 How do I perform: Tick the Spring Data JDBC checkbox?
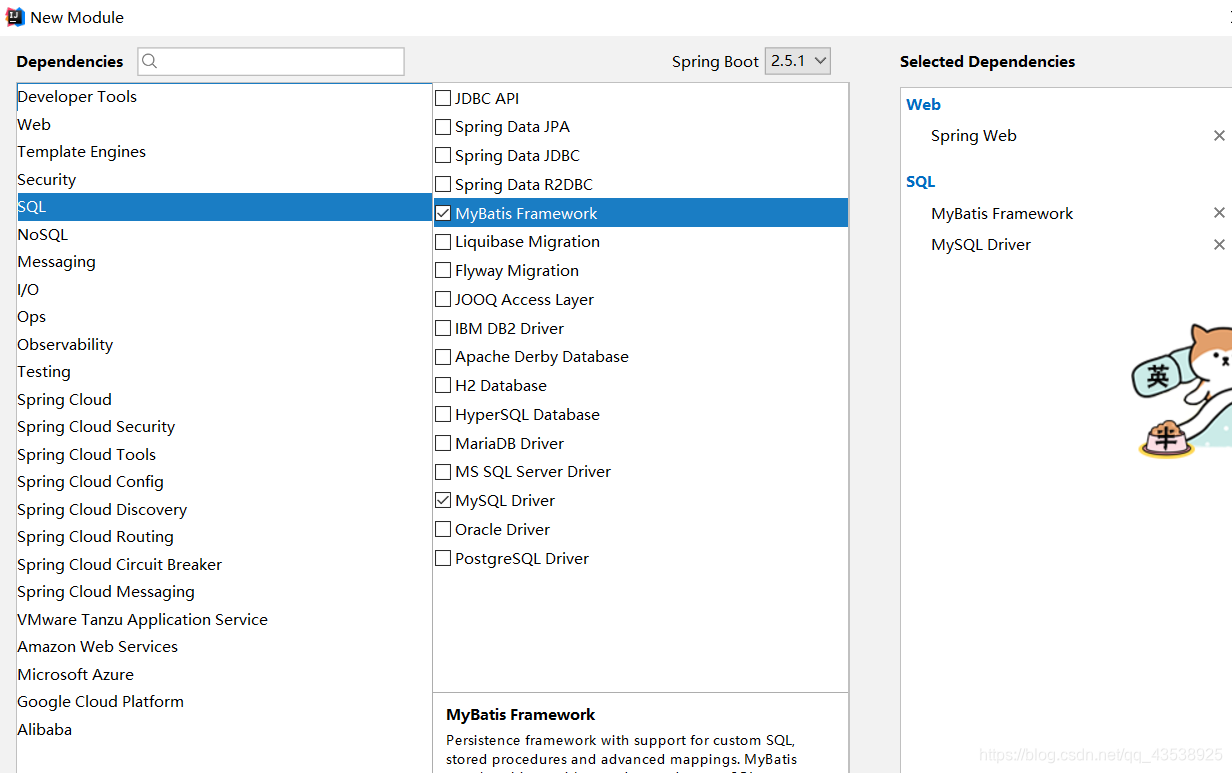[x=443, y=156]
